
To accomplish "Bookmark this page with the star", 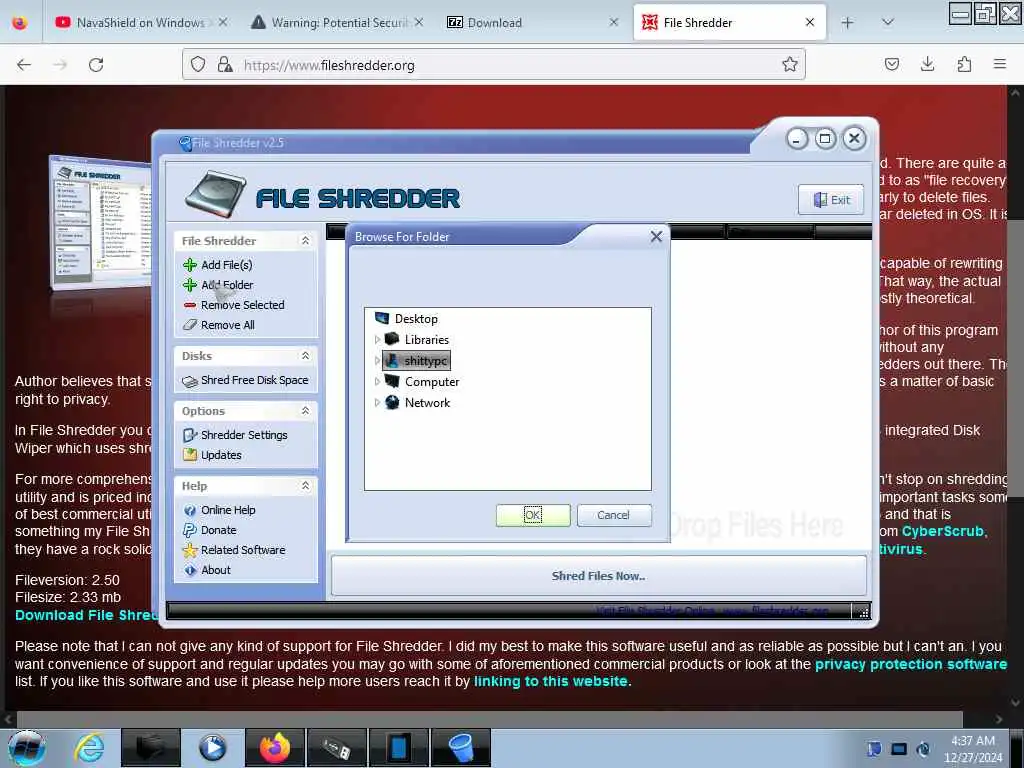I will pos(790,64).
